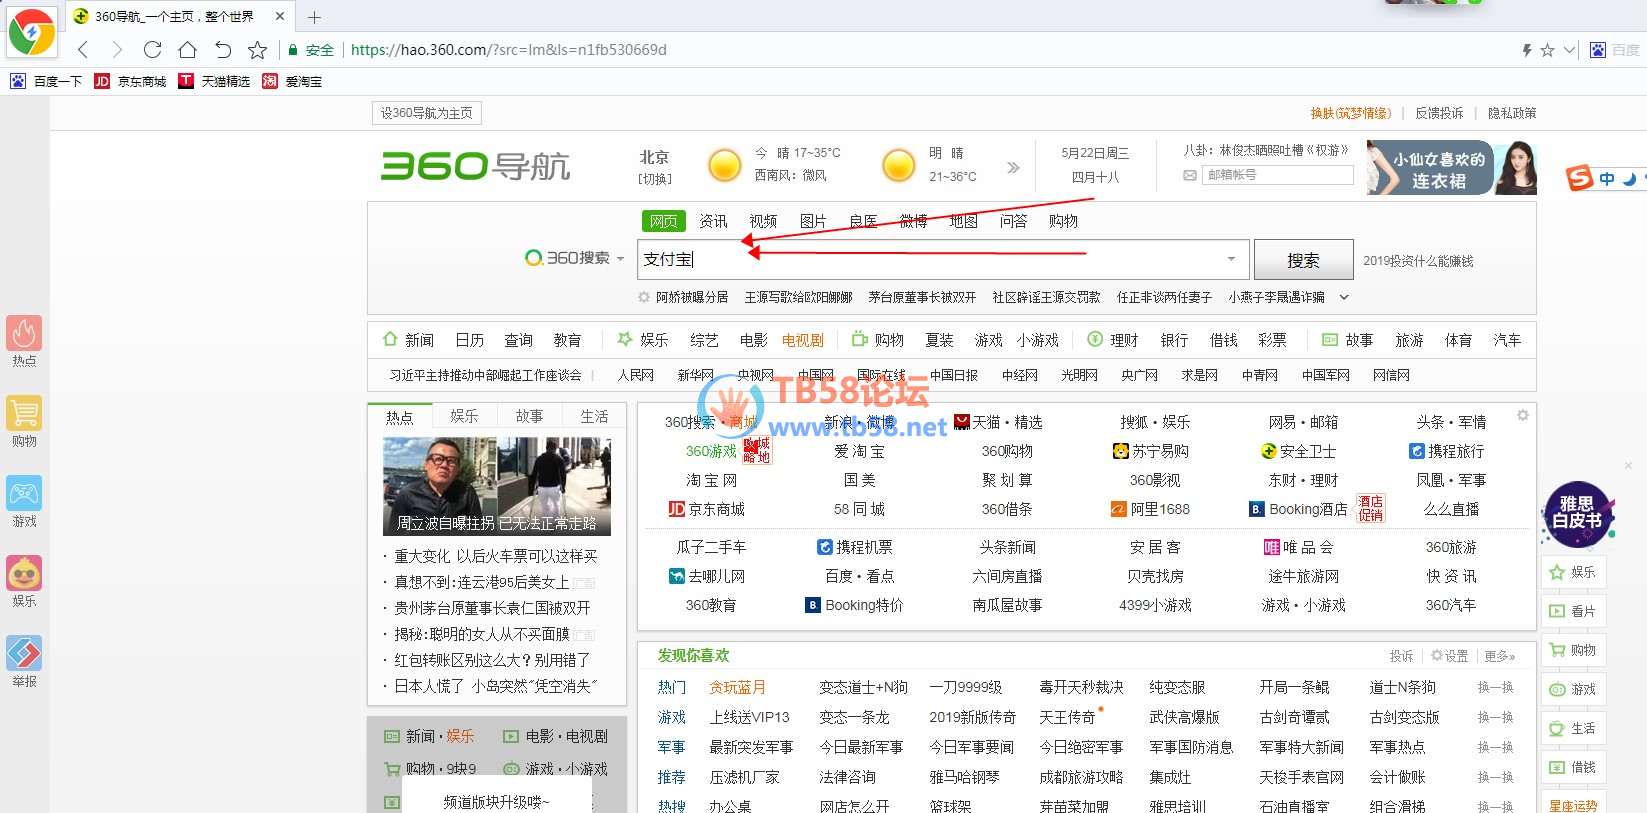Bookmark page with star icon

pyautogui.click(x=257, y=50)
